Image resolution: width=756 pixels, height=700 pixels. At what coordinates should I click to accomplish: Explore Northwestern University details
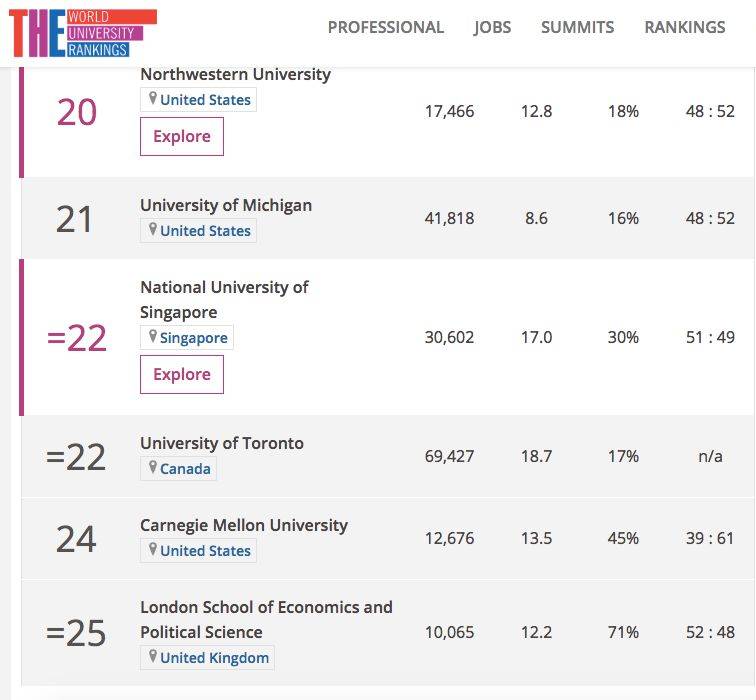(x=182, y=137)
